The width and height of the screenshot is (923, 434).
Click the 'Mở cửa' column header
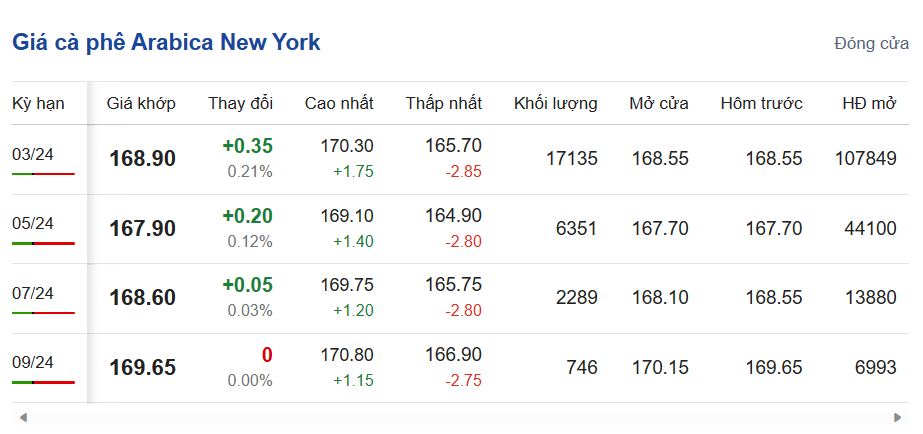pos(658,103)
